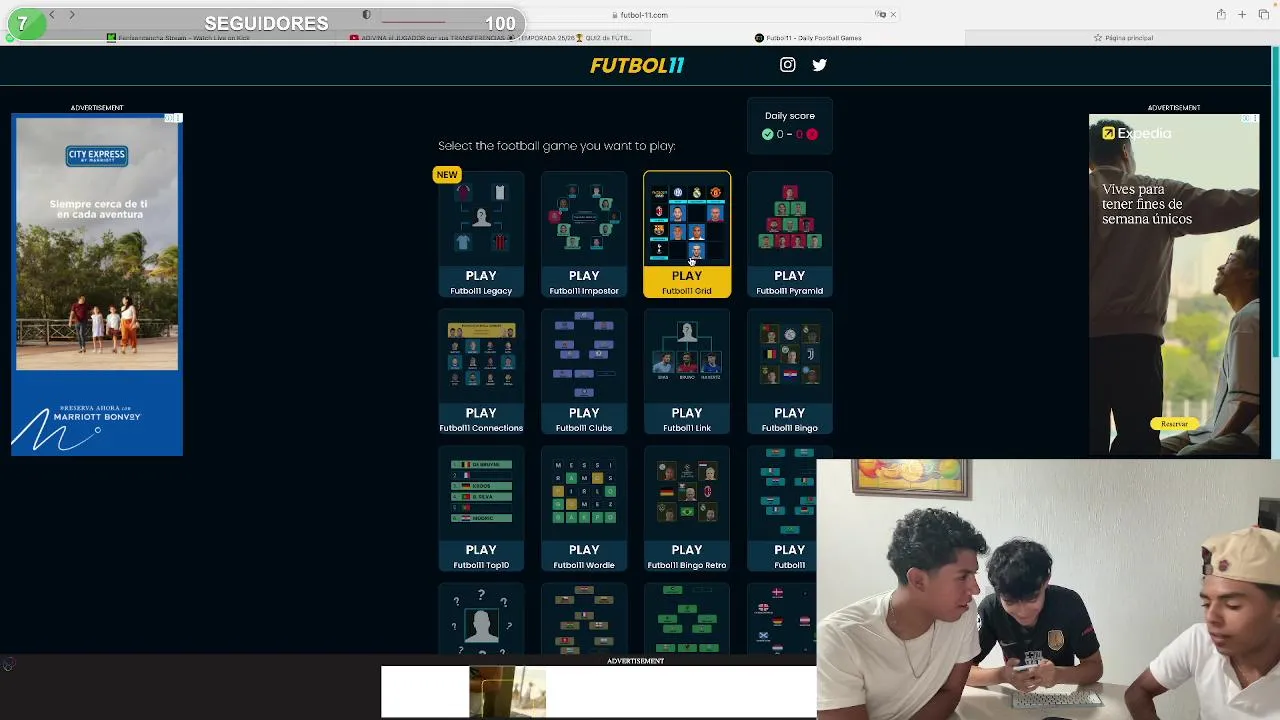This screenshot has height=720, width=1280.
Task: Play the Futbol11 Clubs game
Action: point(584,419)
